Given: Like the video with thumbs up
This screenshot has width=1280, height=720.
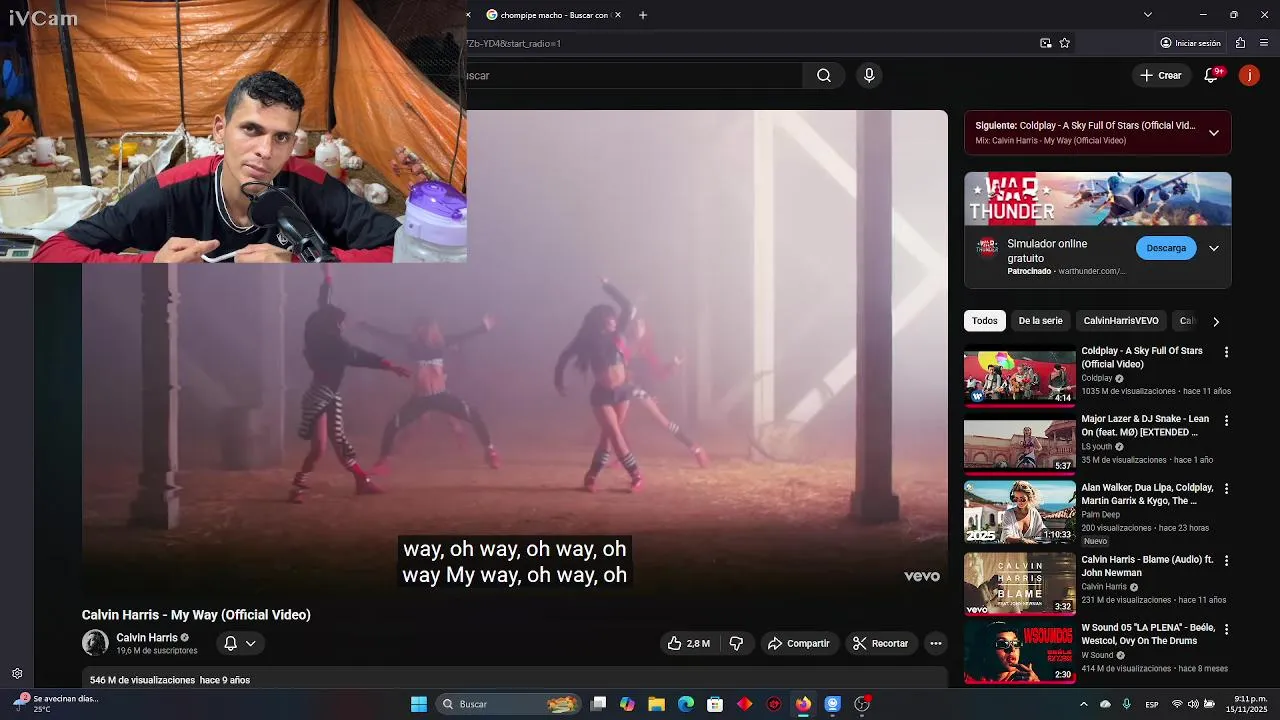Looking at the screenshot, I should click(x=690, y=643).
